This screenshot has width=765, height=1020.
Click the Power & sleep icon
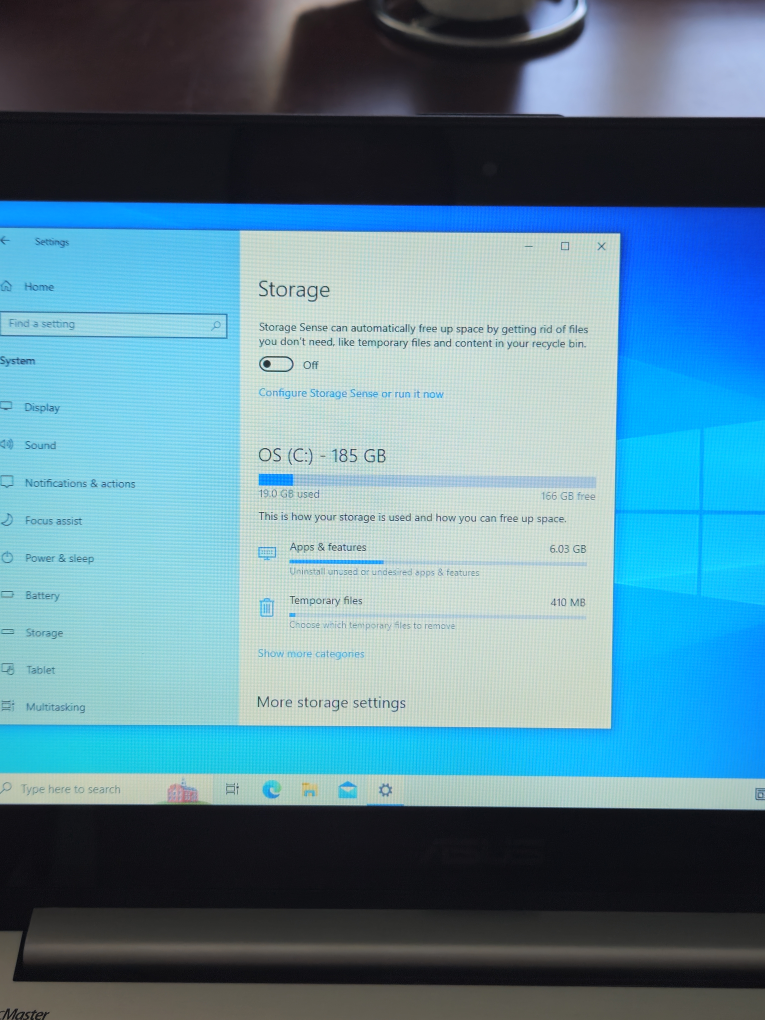pos(7,557)
